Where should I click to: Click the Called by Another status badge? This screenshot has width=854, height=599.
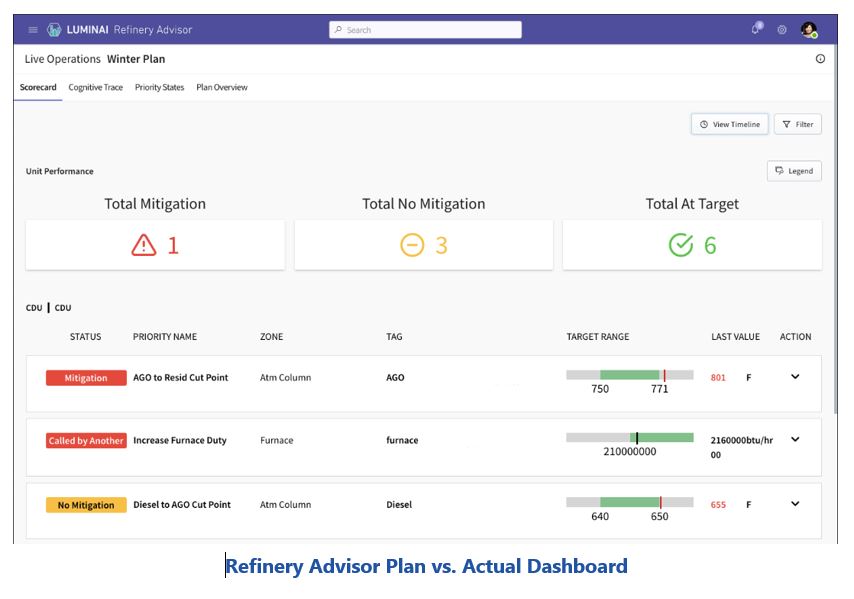86,441
